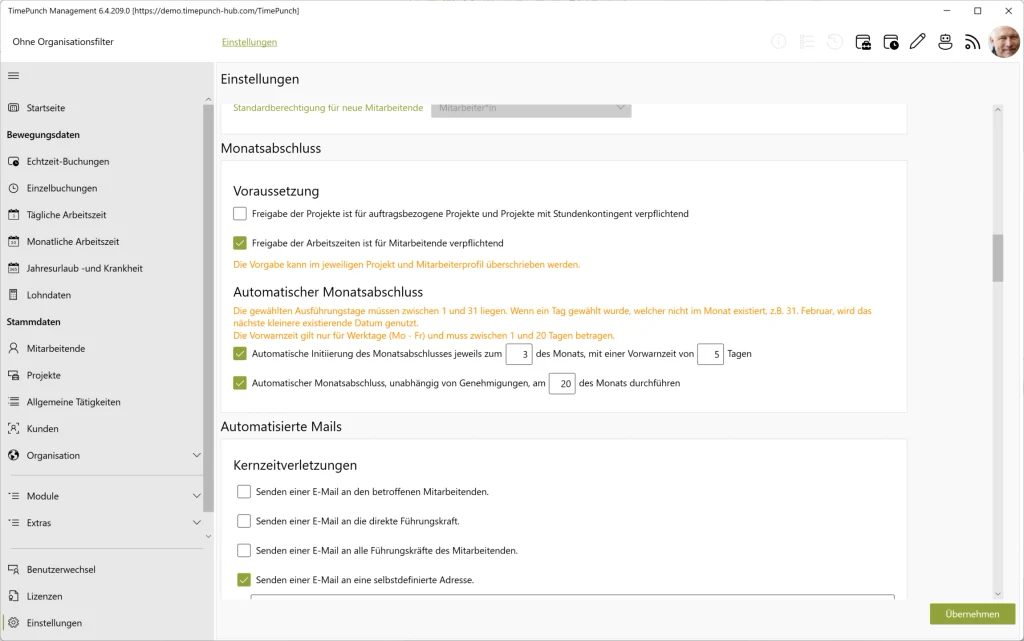Open the robot assistant toolbar icon
The width and height of the screenshot is (1024, 641).
[x=945, y=42]
